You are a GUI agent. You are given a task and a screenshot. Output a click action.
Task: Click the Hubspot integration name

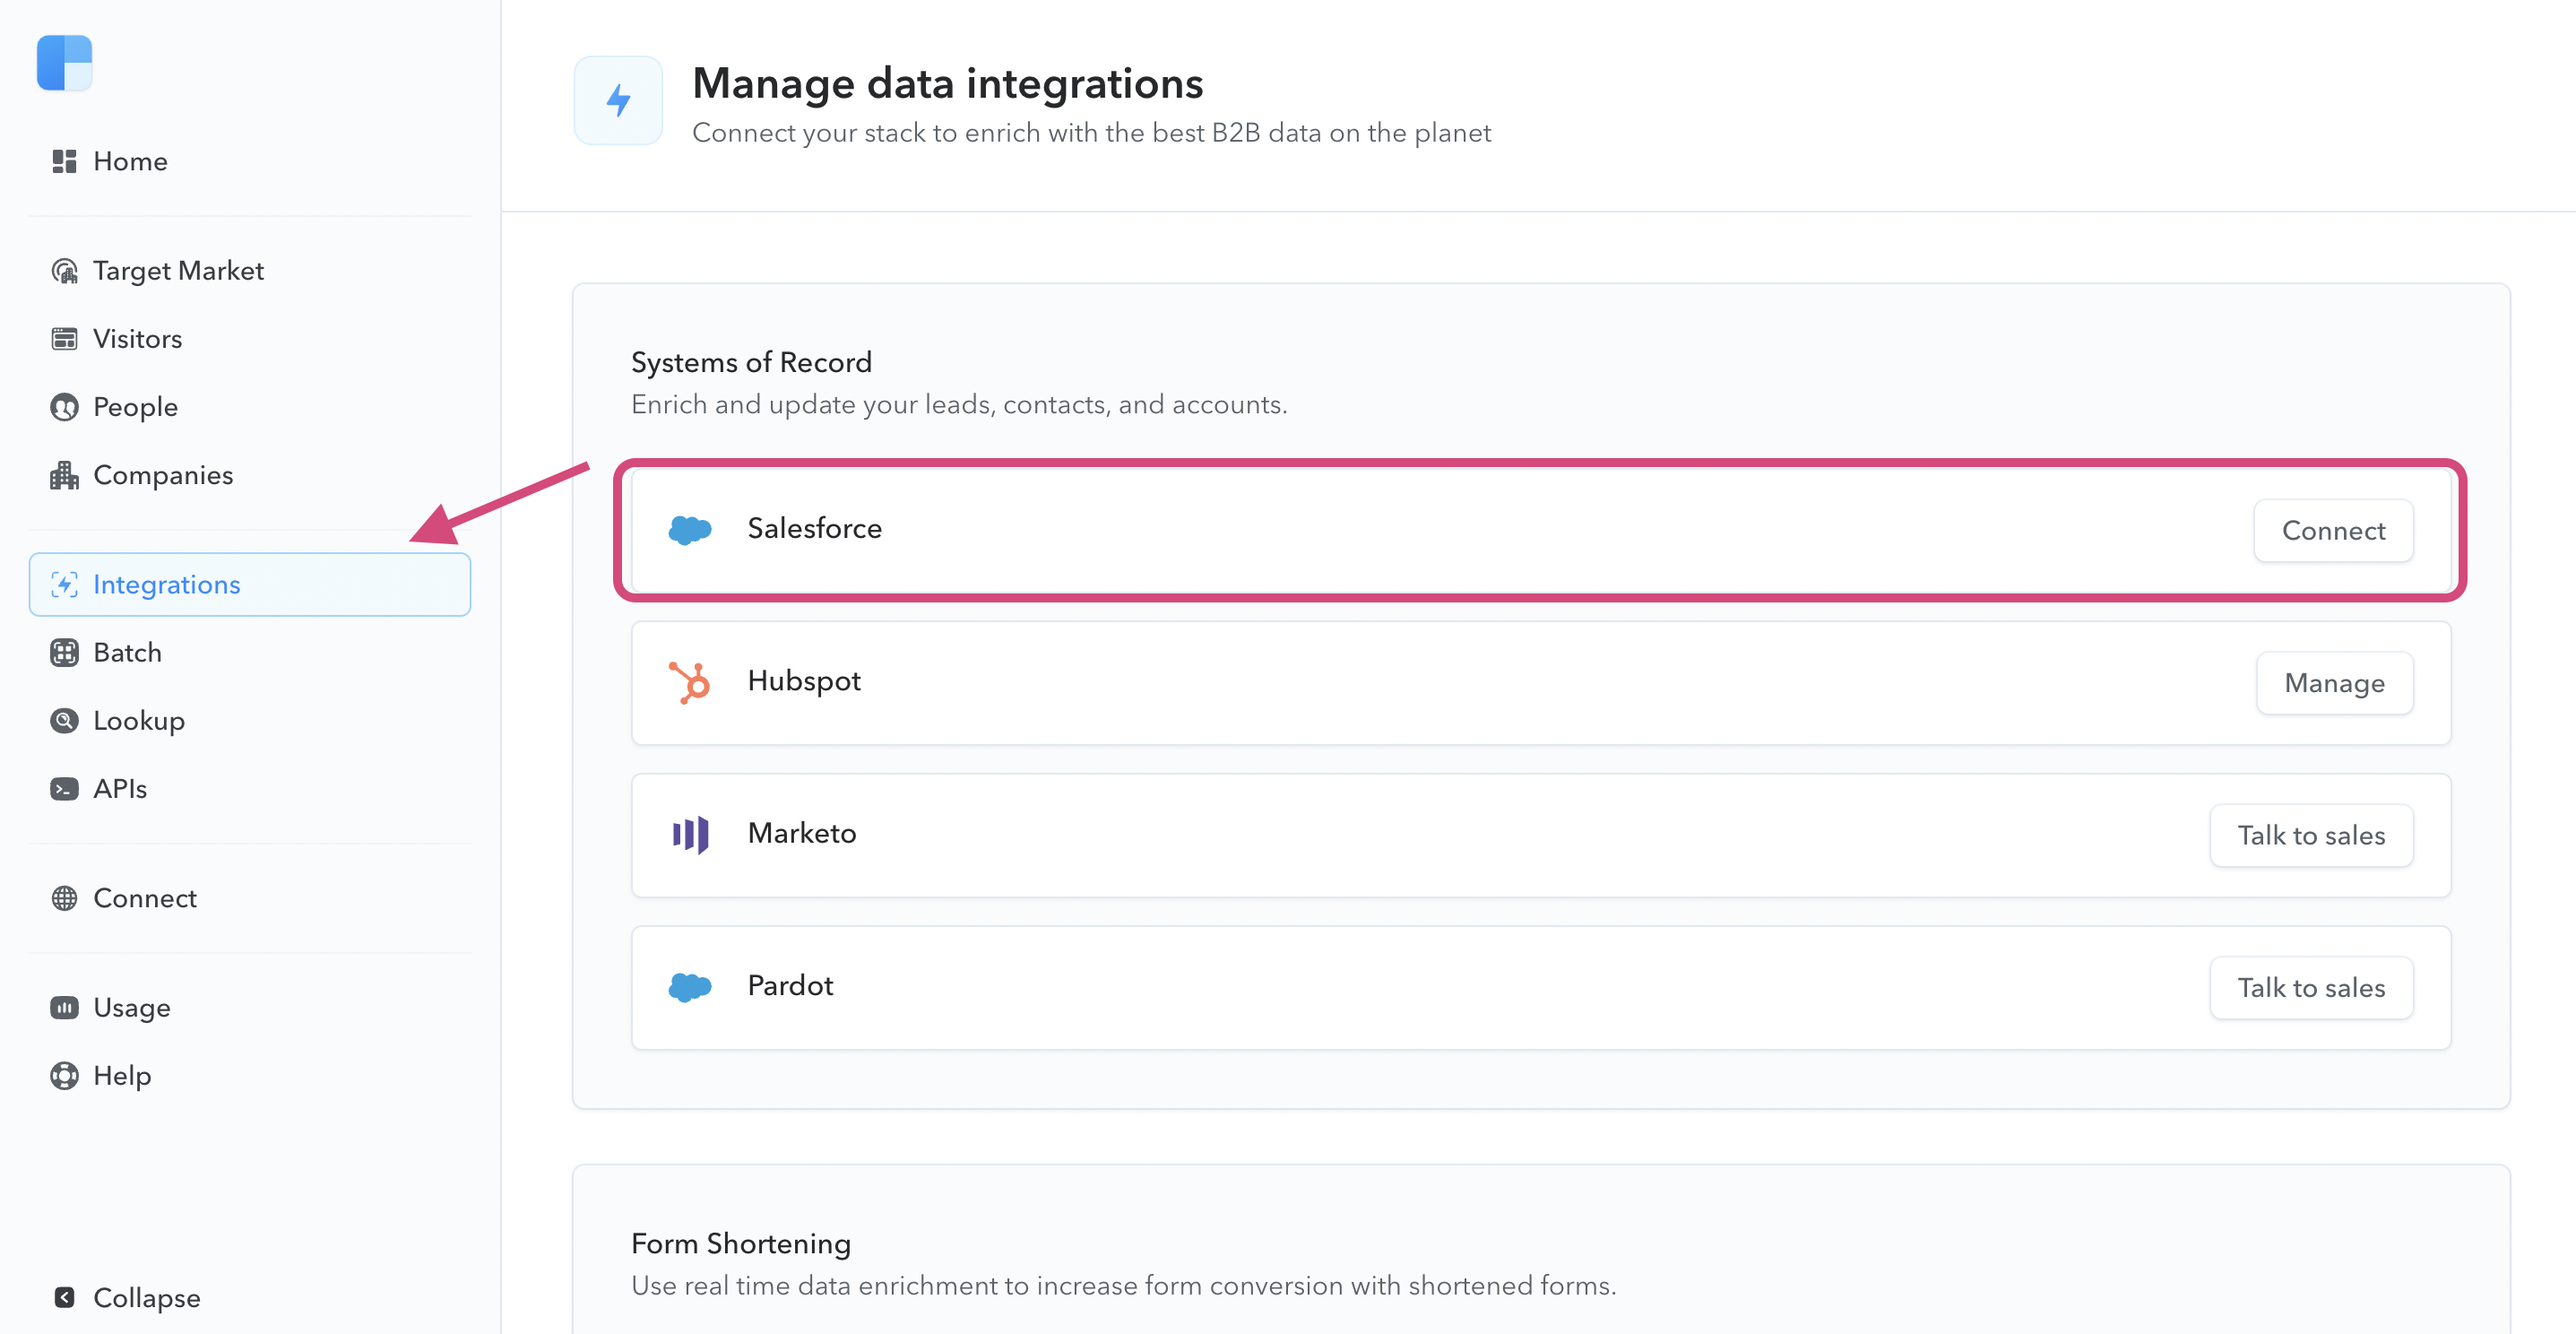(x=804, y=681)
